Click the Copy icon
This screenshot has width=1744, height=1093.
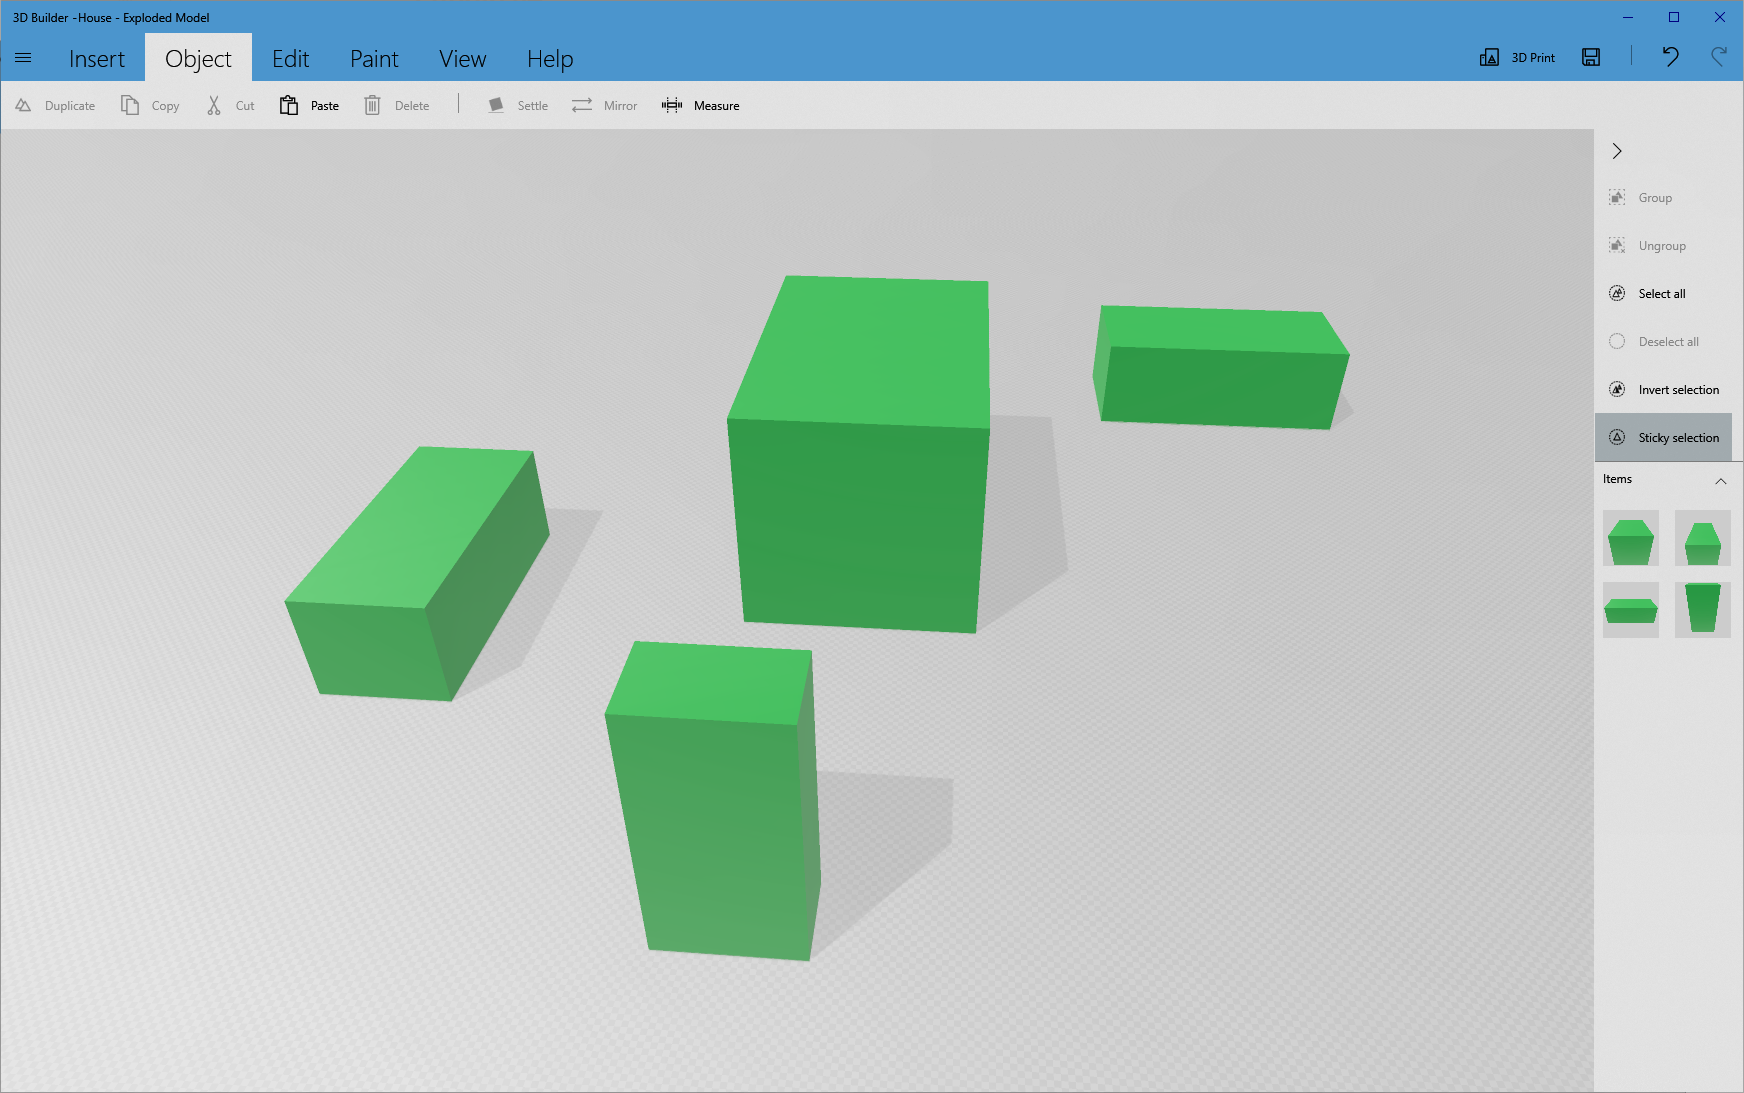(x=129, y=105)
